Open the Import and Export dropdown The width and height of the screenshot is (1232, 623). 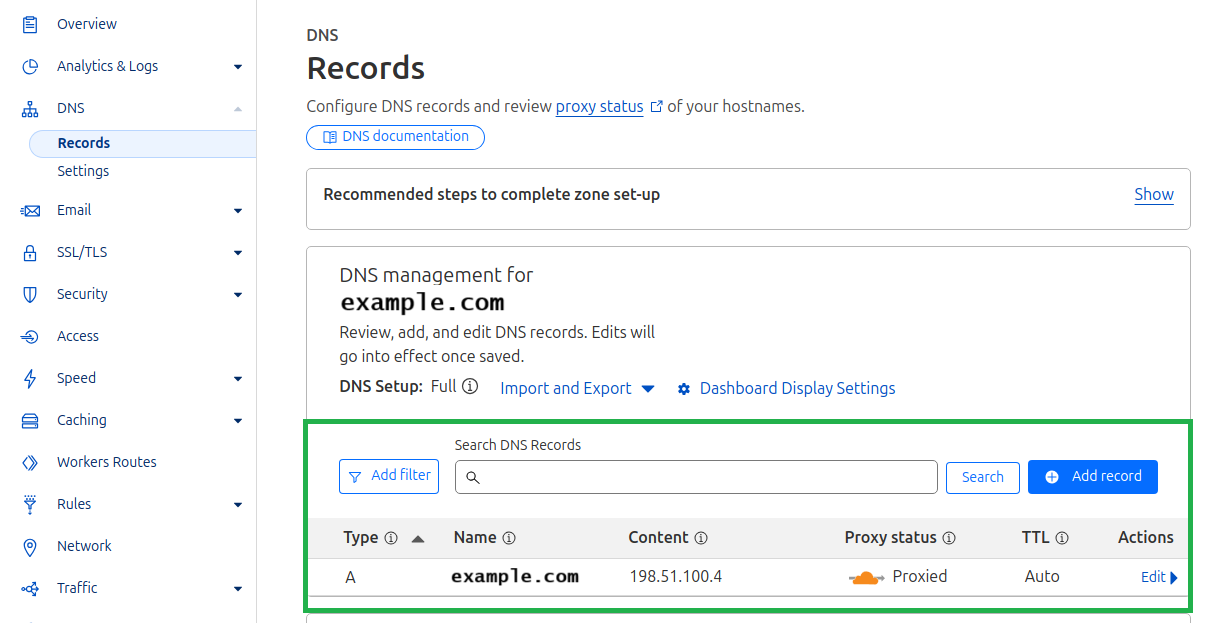pyautogui.click(x=577, y=388)
